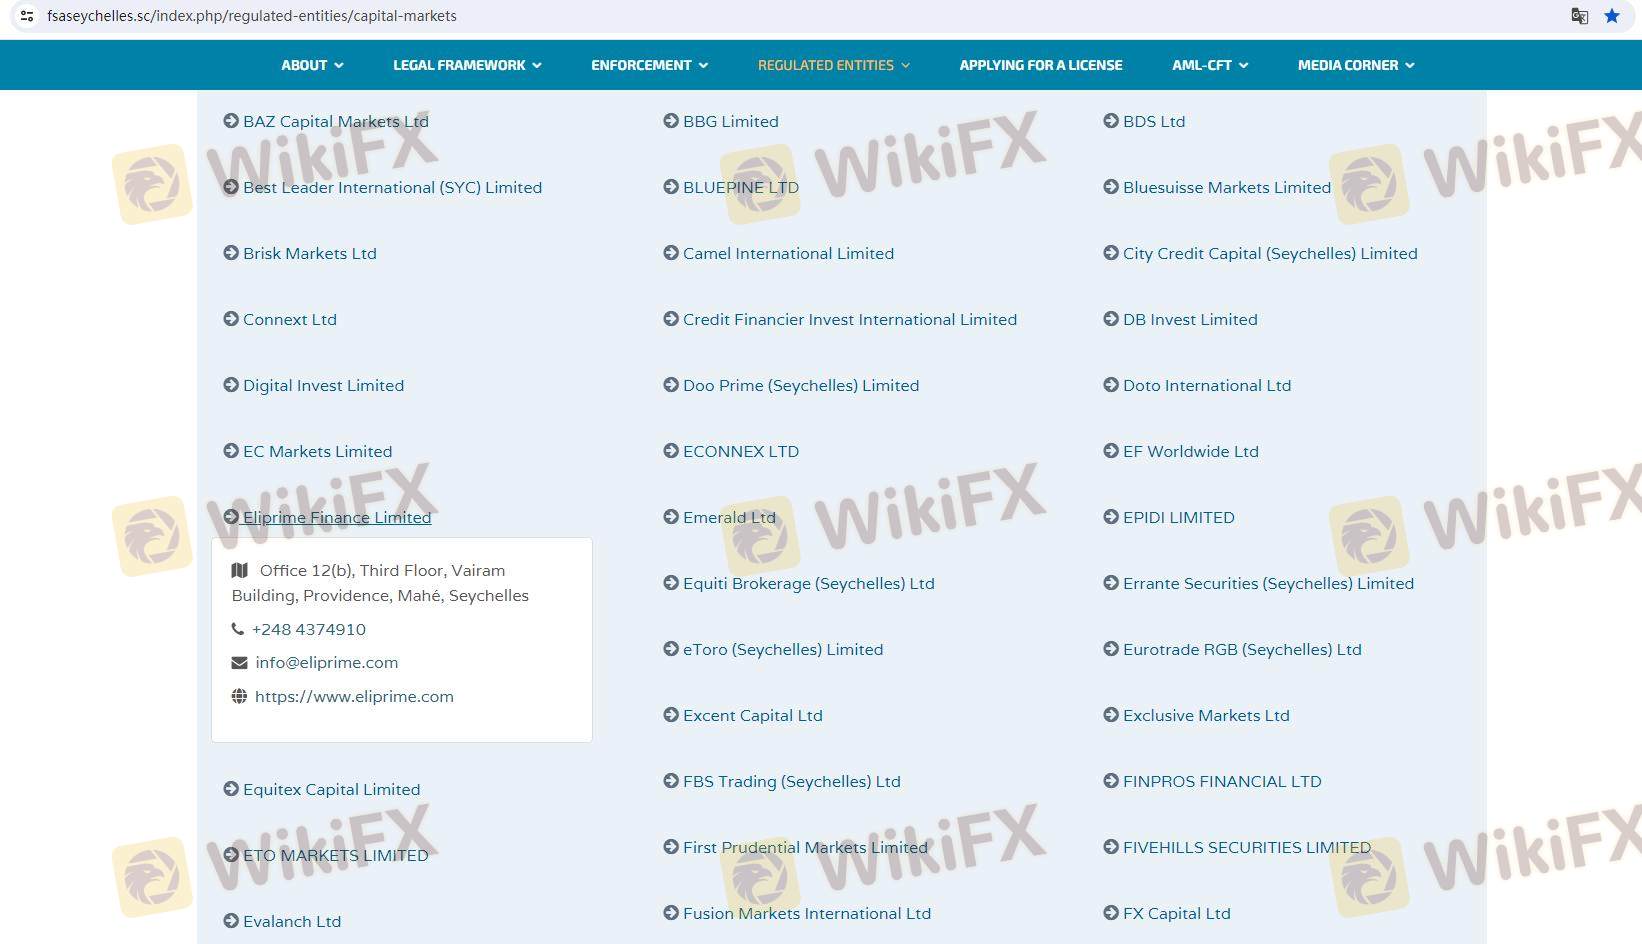Screen dimensions: 1642x944
Task: Click arrow icon beside Connext Ltd
Action: [231, 319]
